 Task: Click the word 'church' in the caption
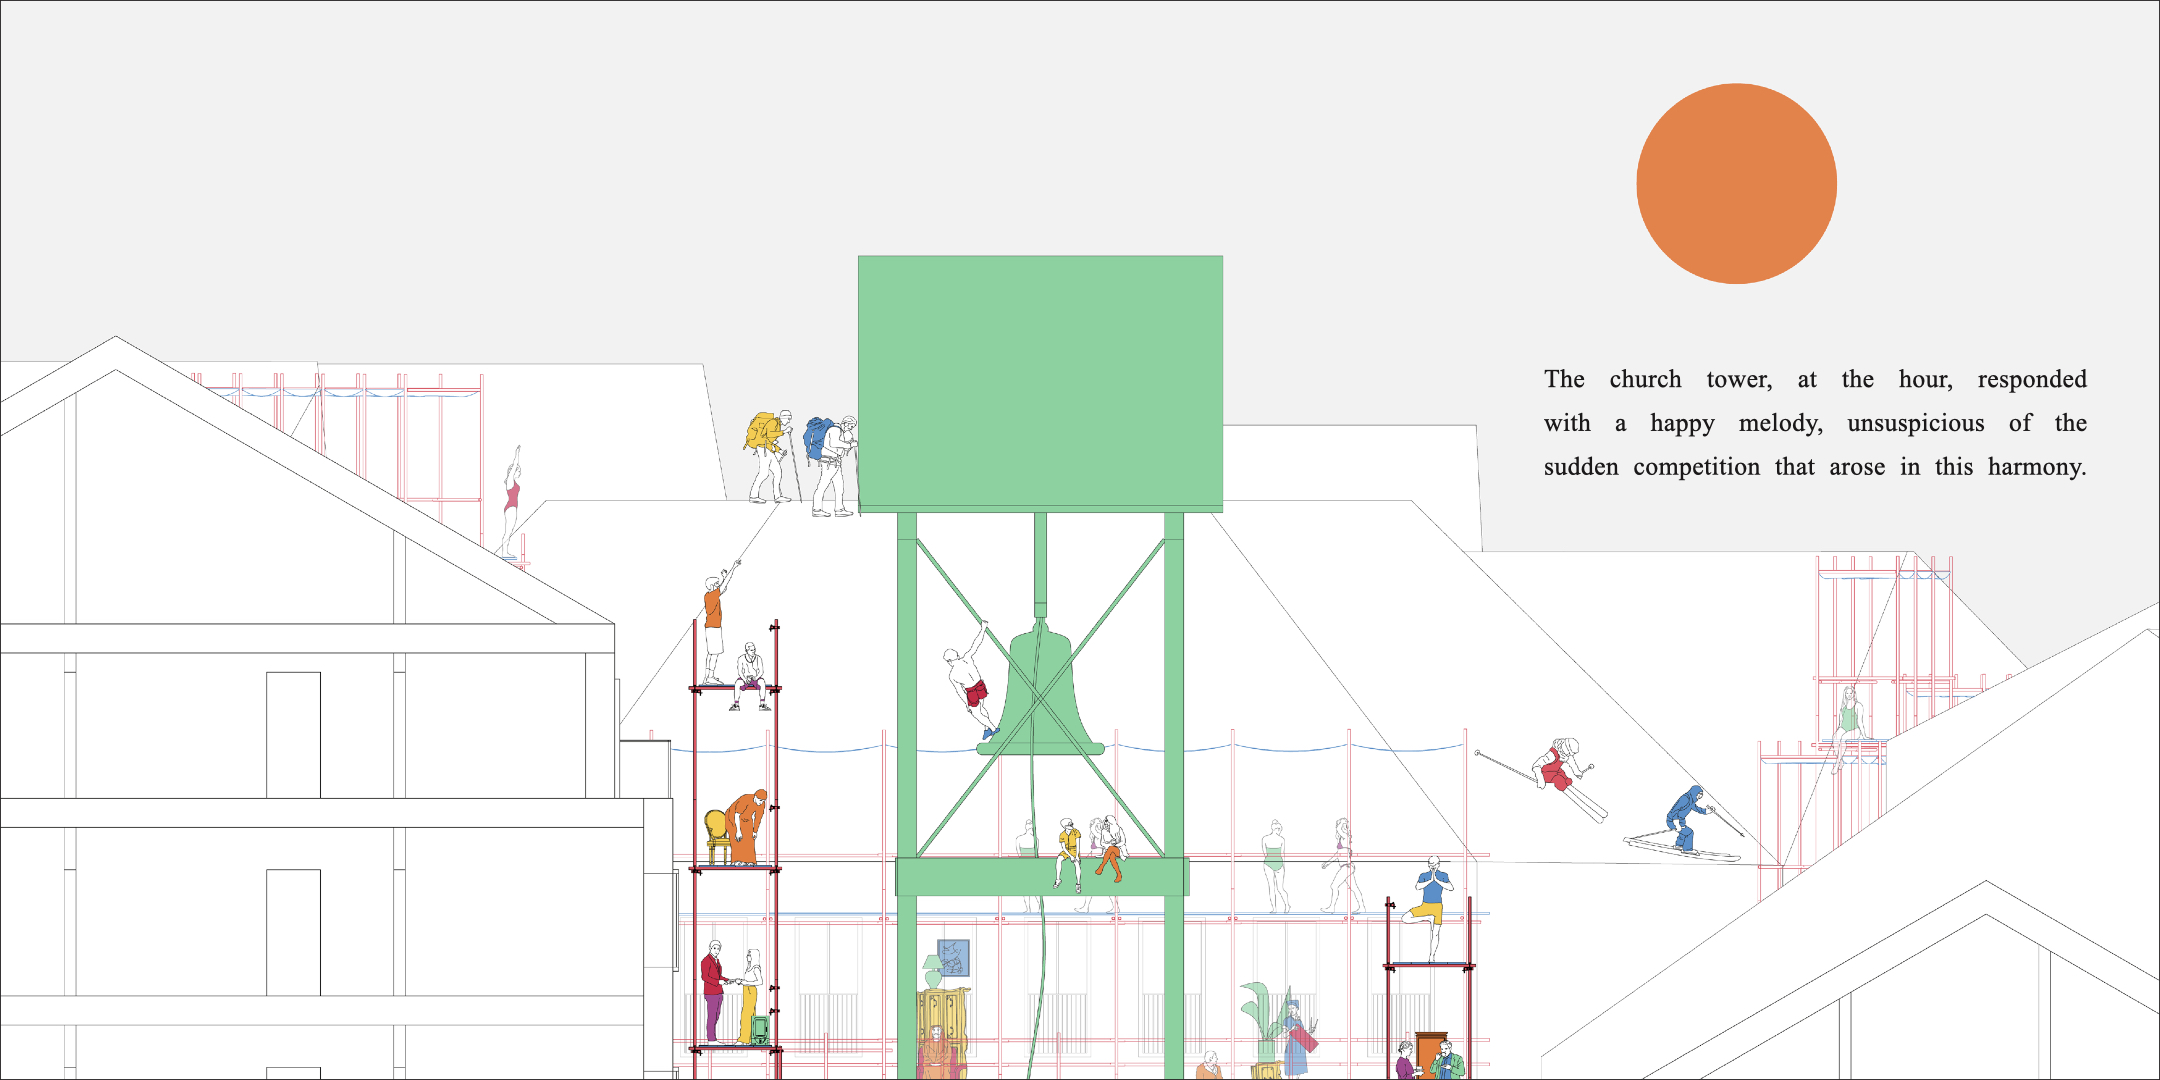click(1645, 380)
